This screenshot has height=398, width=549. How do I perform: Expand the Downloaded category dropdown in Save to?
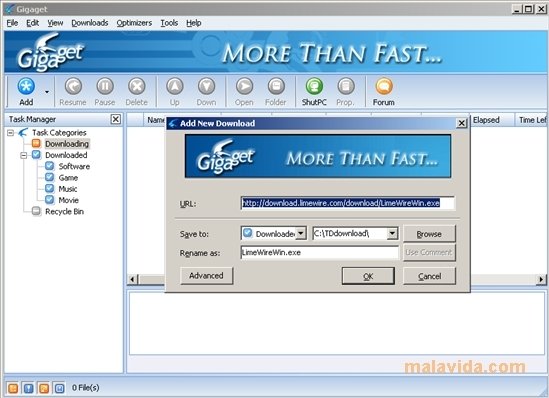click(301, 233)
